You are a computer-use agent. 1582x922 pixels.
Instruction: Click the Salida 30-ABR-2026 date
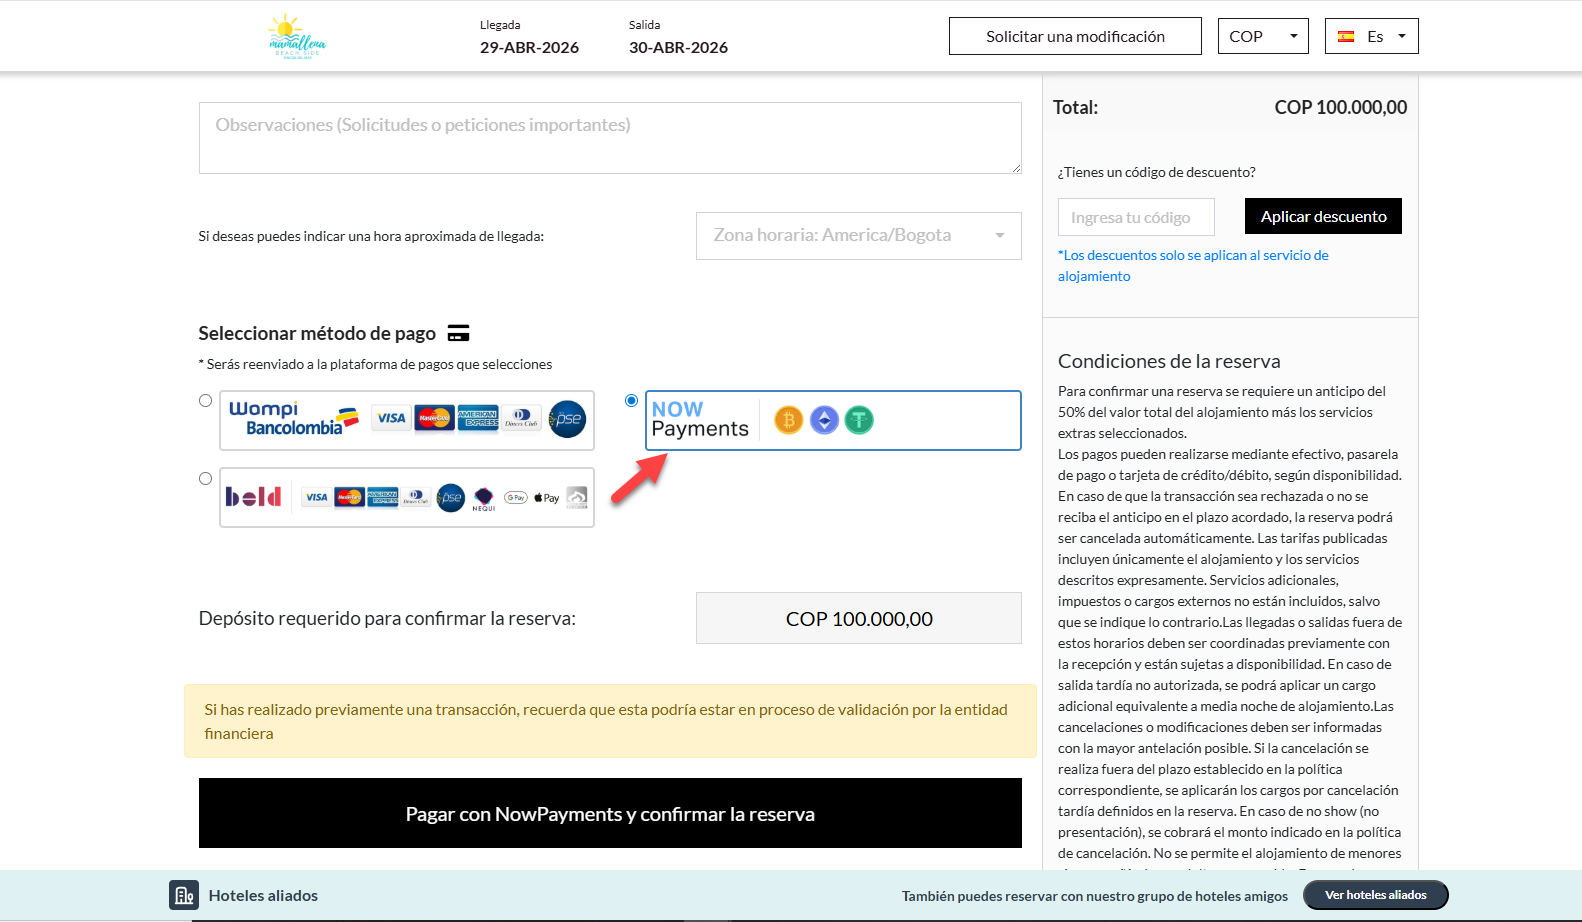click(678, 47)
